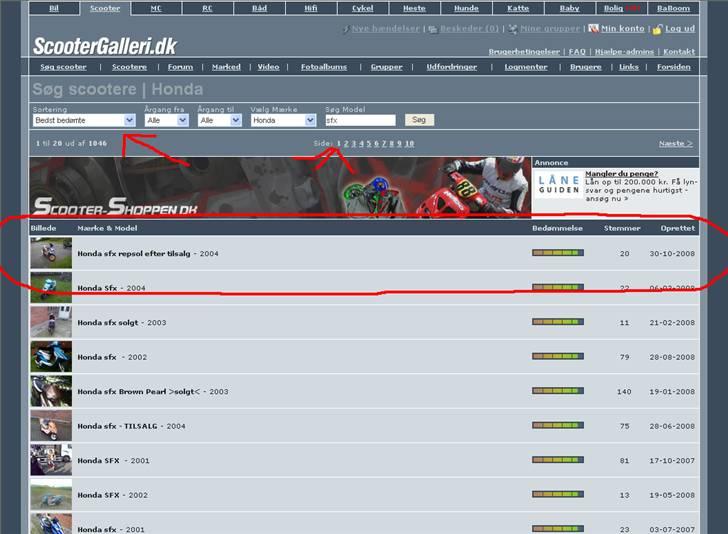Open the Fotoalbums menu item
The height and width of the screenshot is (534, 728).
pos(323,67)
